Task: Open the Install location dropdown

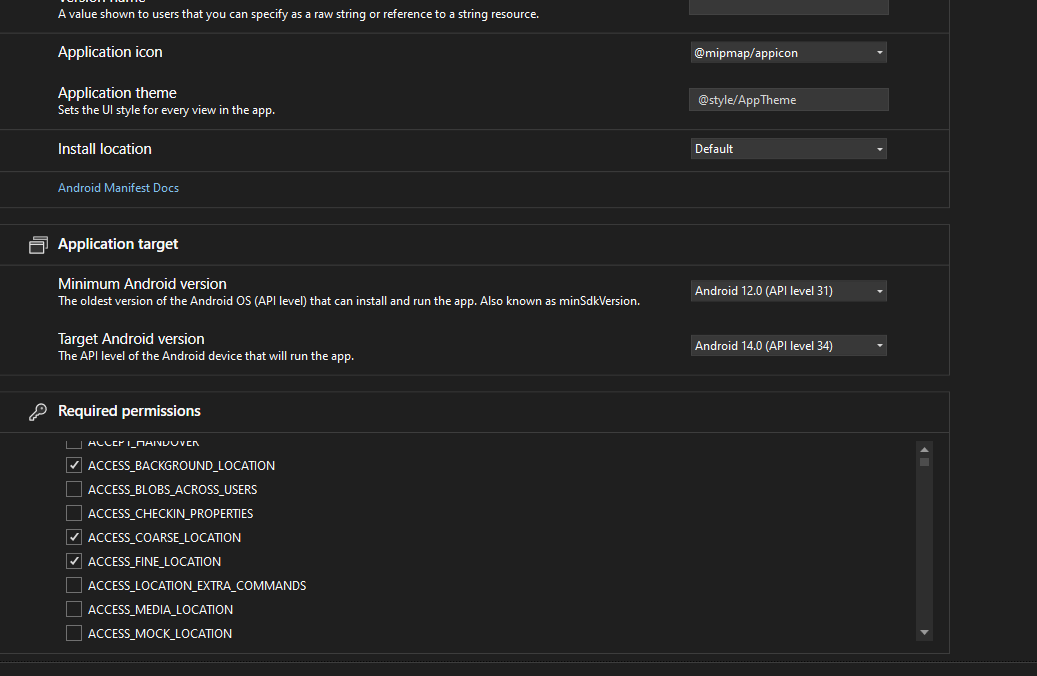Action: point(788,149)
